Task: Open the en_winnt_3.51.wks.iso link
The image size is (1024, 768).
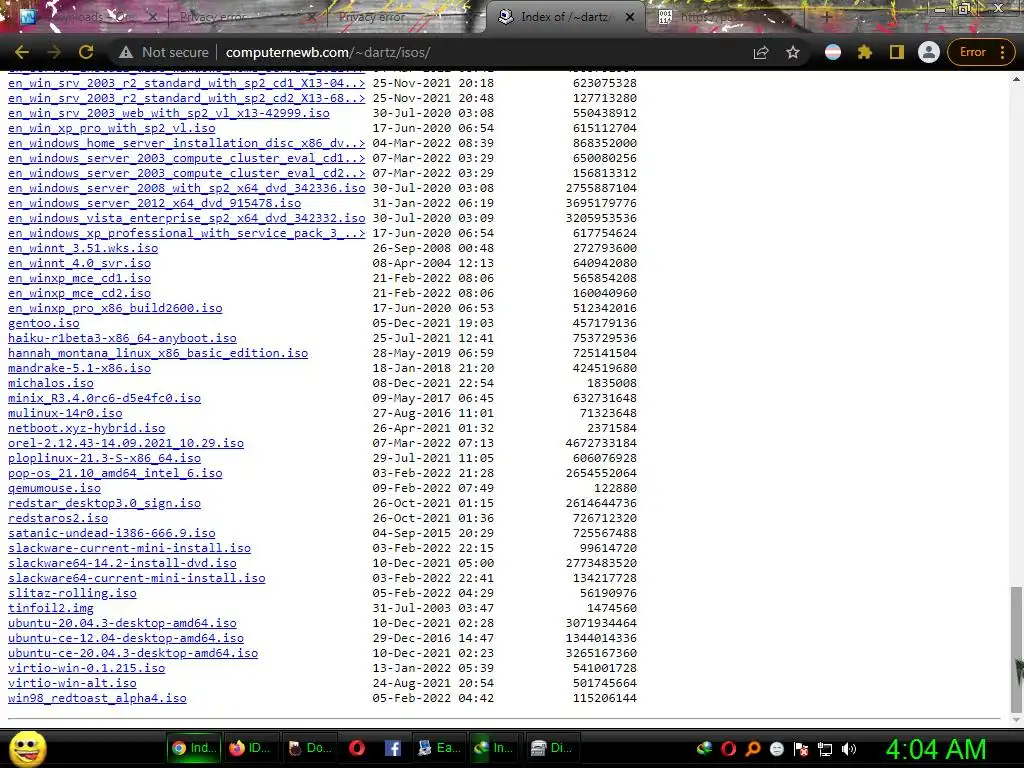Action: [83, 248]
